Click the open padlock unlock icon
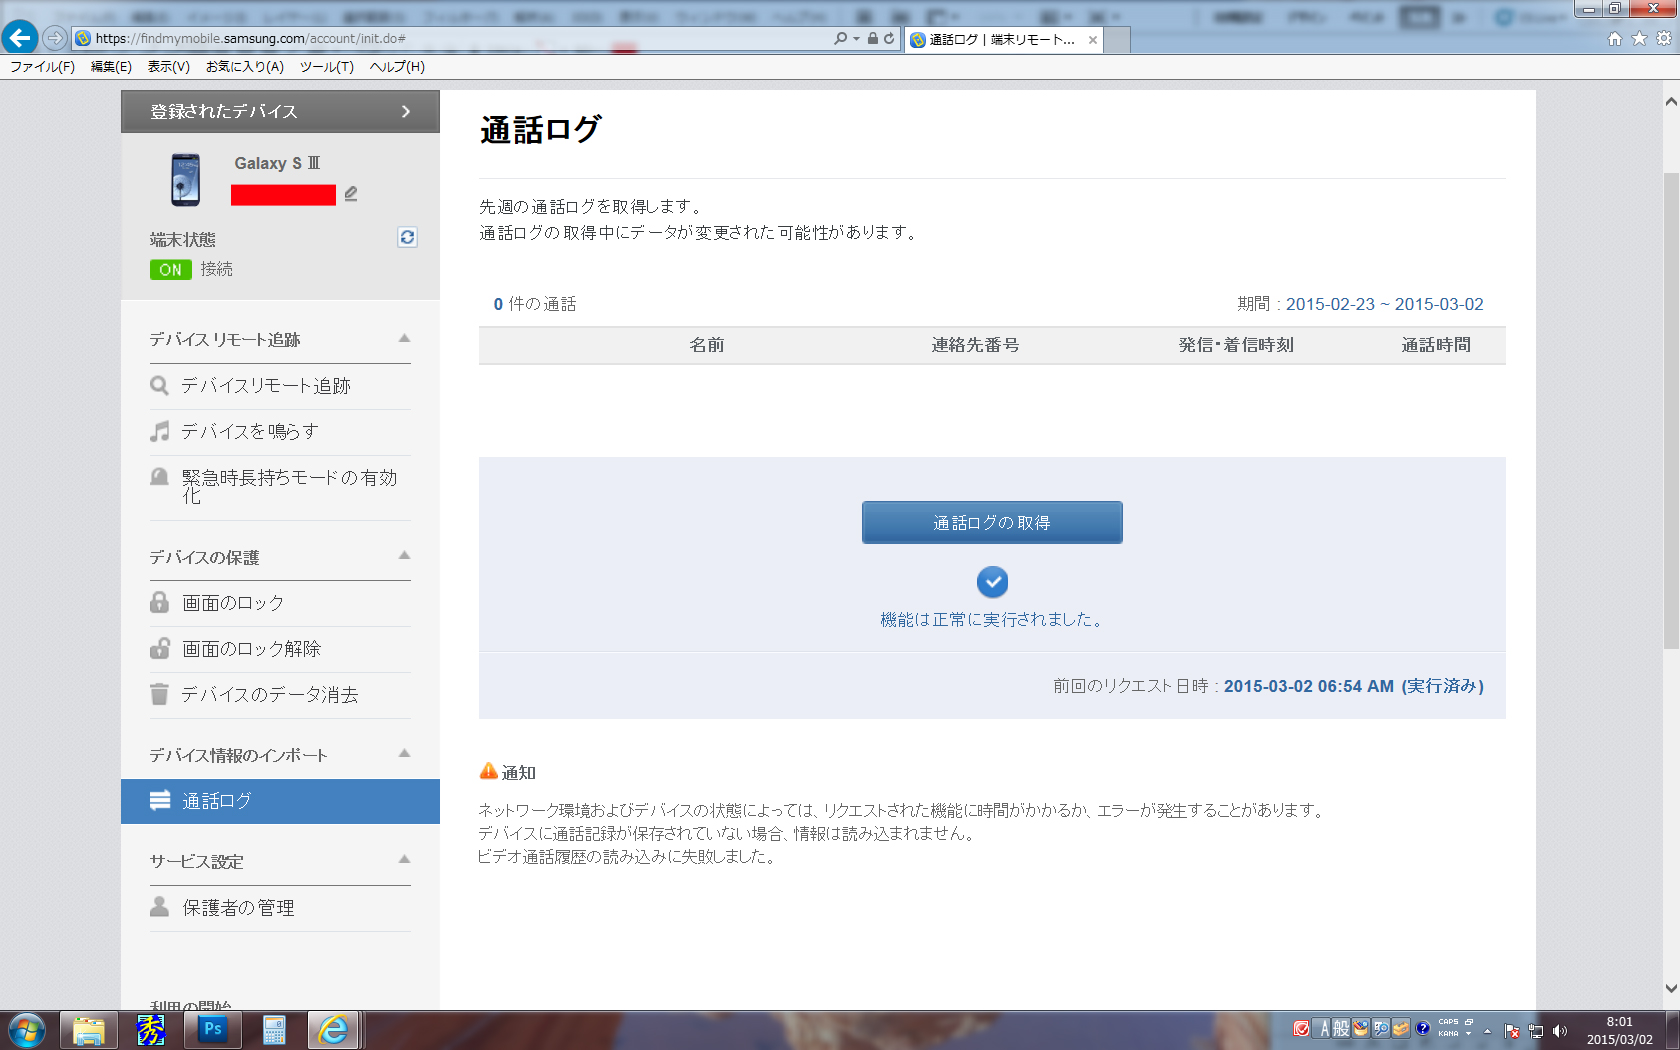Image resolution: width=1680 pixels, height=1050 pixels. pos(159,648)
